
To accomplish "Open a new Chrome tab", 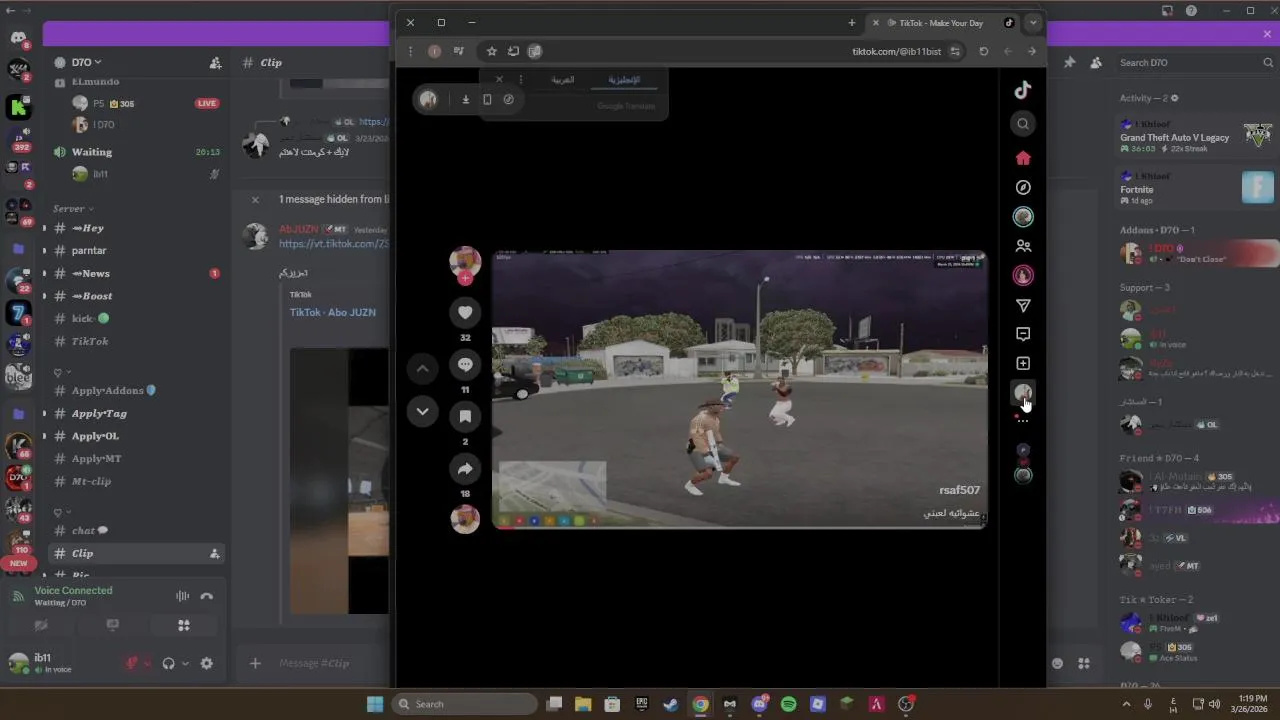I will 852,22.
